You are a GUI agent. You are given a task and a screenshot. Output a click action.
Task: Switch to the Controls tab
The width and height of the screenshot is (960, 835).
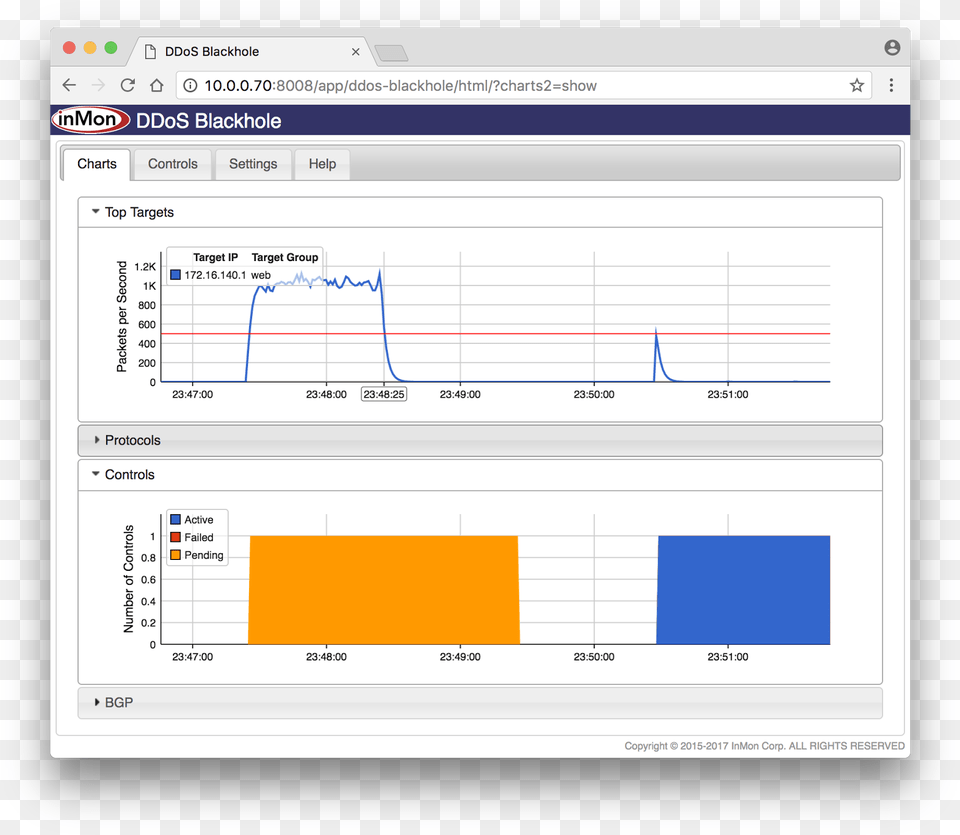pos(173,164)
